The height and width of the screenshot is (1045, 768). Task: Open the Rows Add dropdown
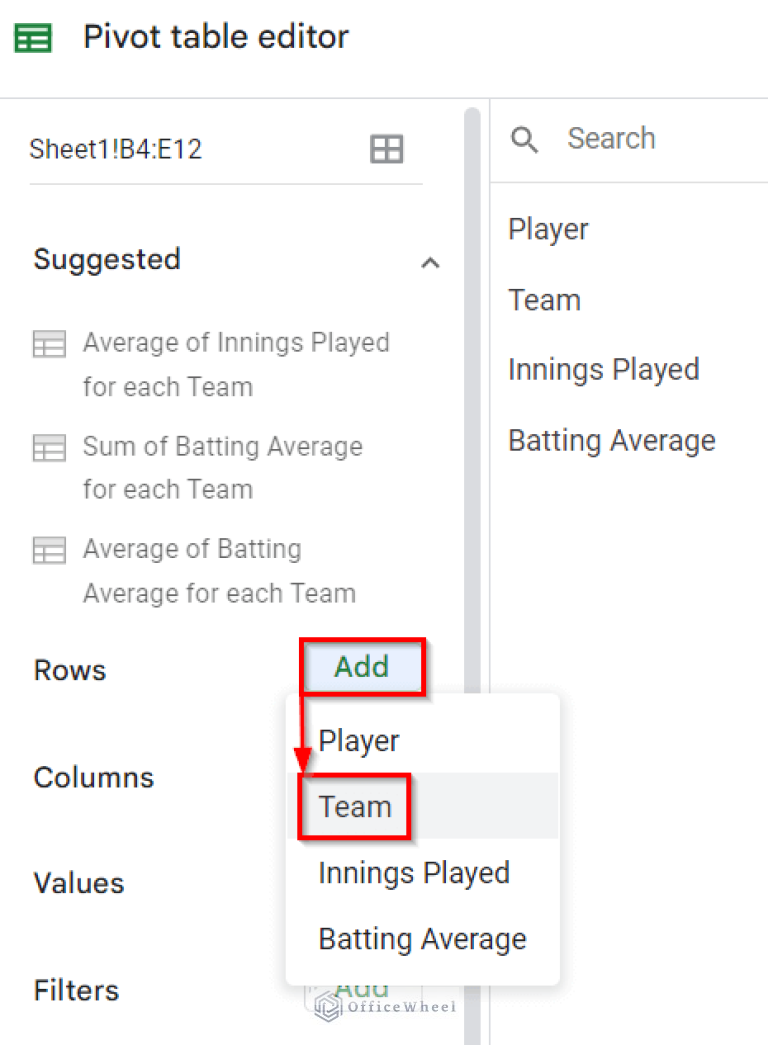tap(362, 667)
